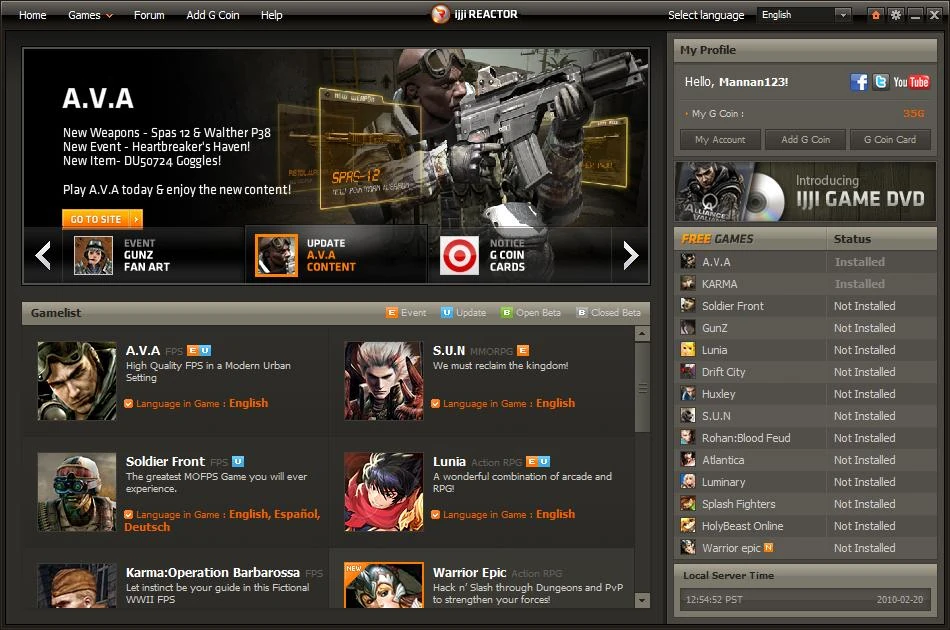Viewport: 950px width, 630px height.
Task: Open the Soldier Front title in Gamelist
Action: tap(165, 462)
